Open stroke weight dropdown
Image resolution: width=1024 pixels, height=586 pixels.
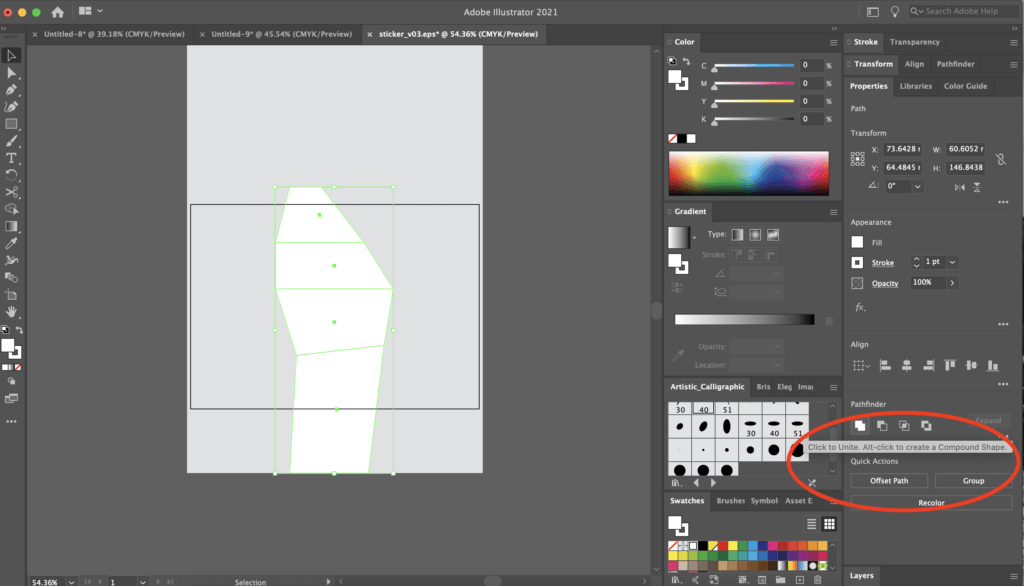click(x=952, y=262)
